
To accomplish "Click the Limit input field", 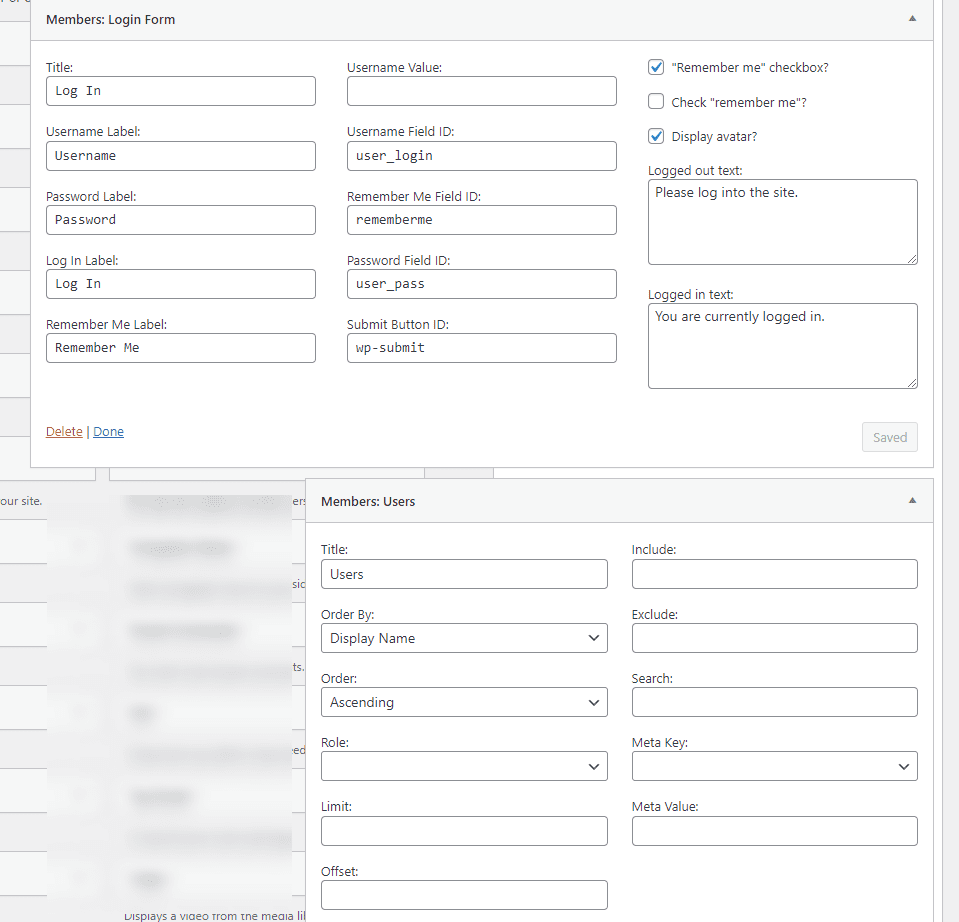I will [464, 831].
